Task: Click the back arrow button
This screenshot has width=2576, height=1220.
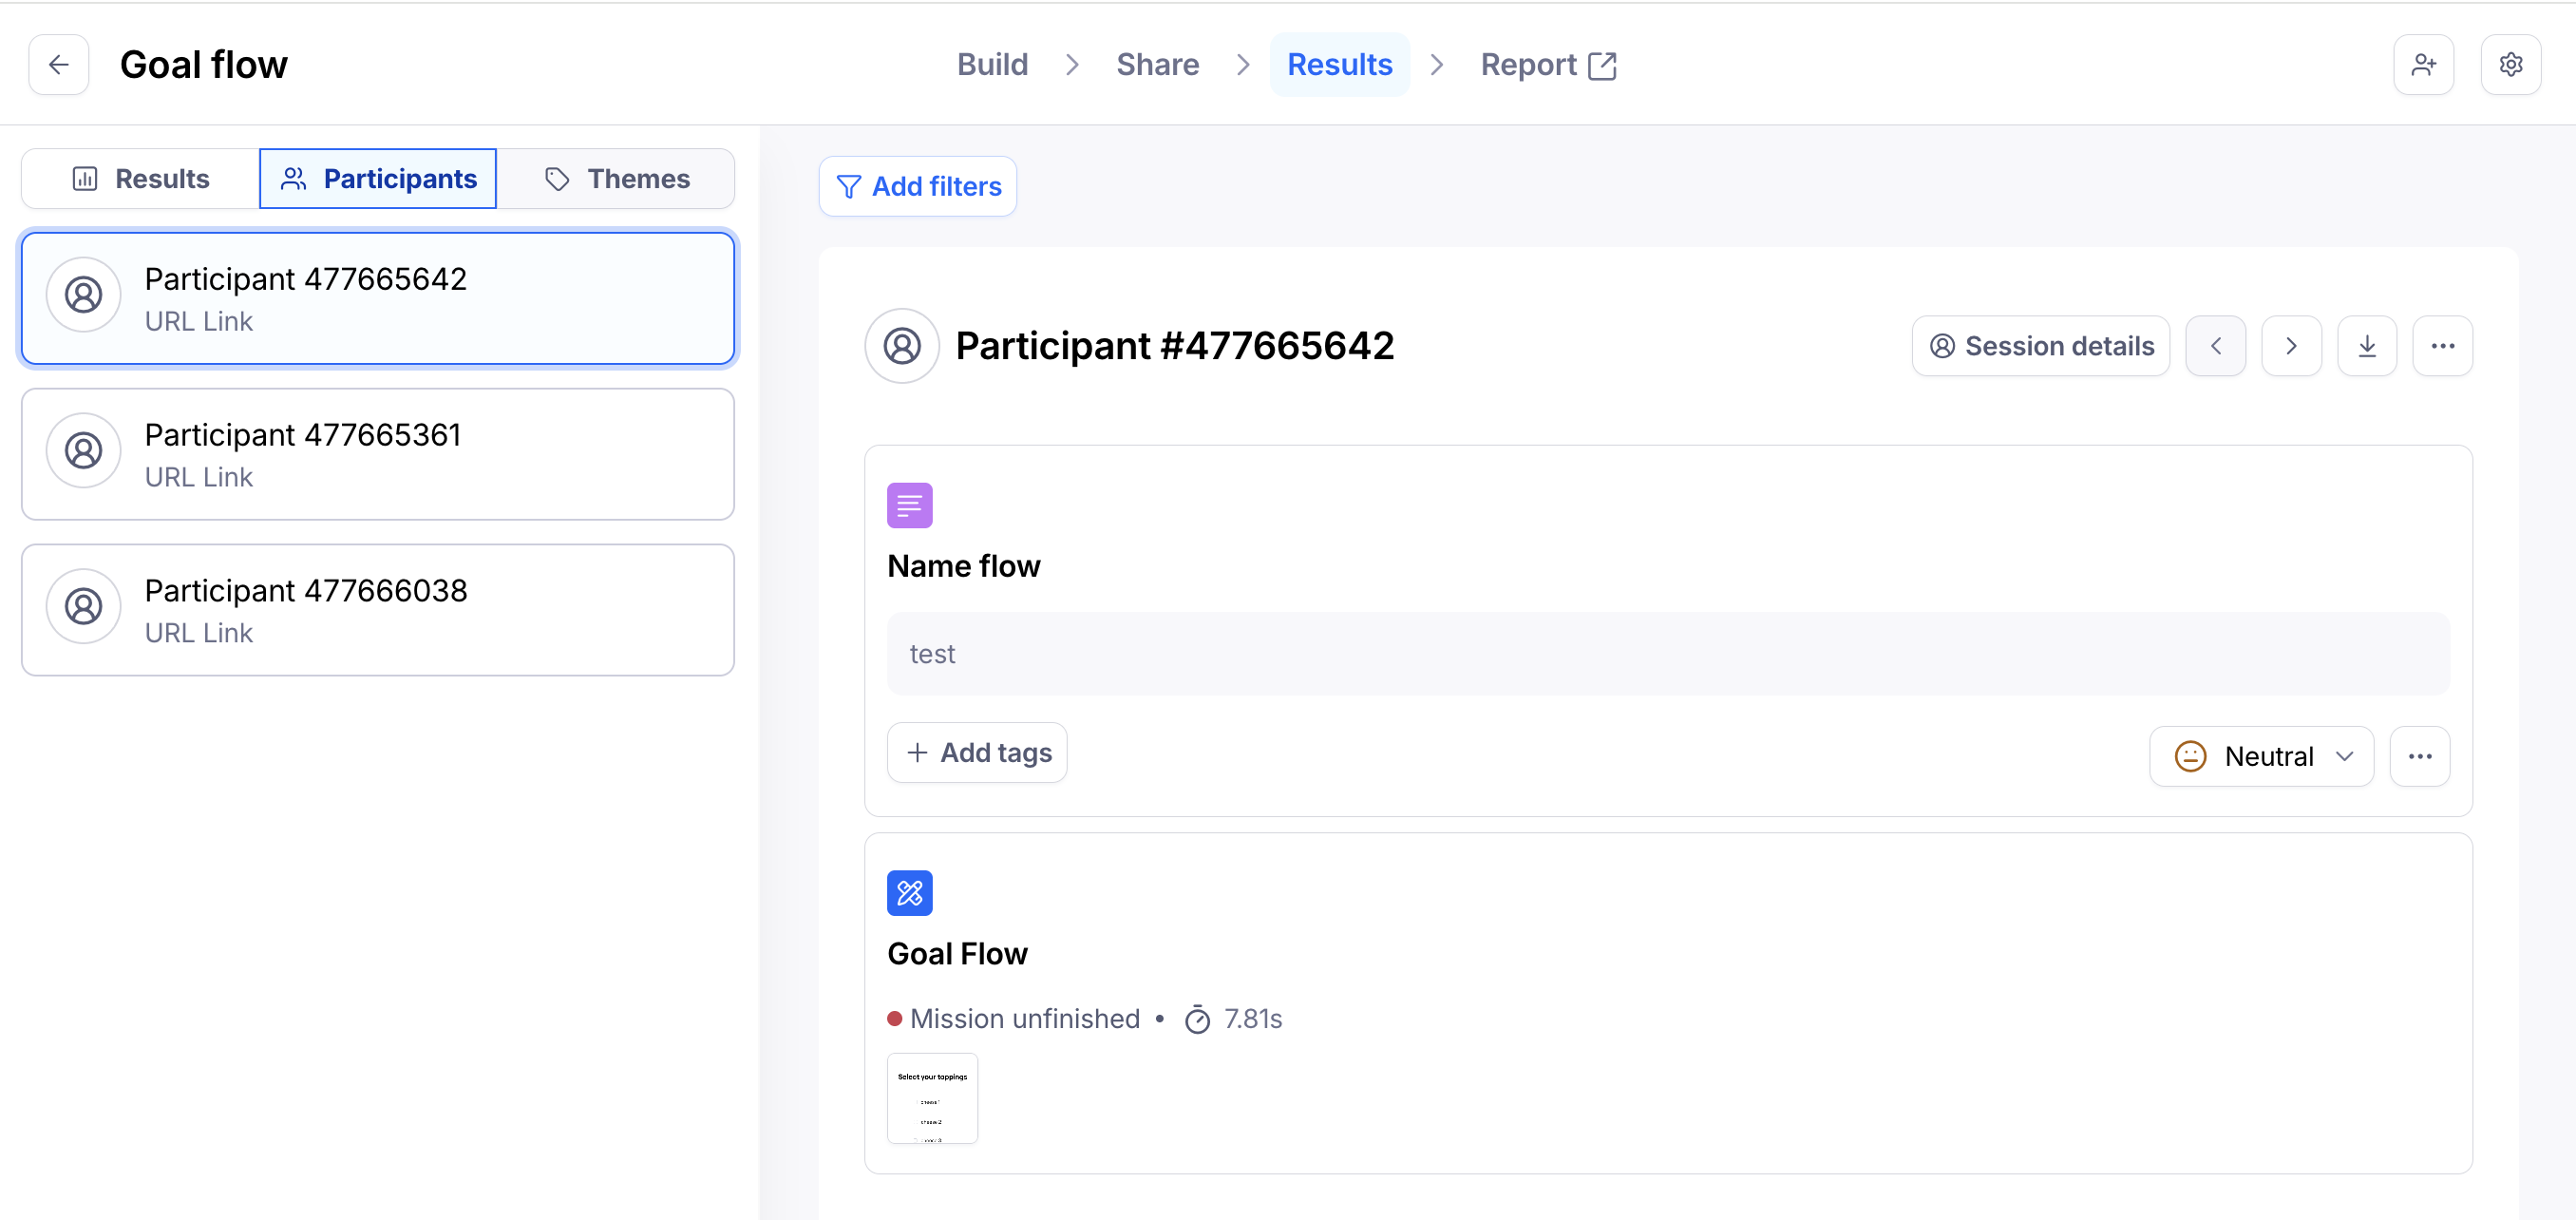Action: [59, 65]
